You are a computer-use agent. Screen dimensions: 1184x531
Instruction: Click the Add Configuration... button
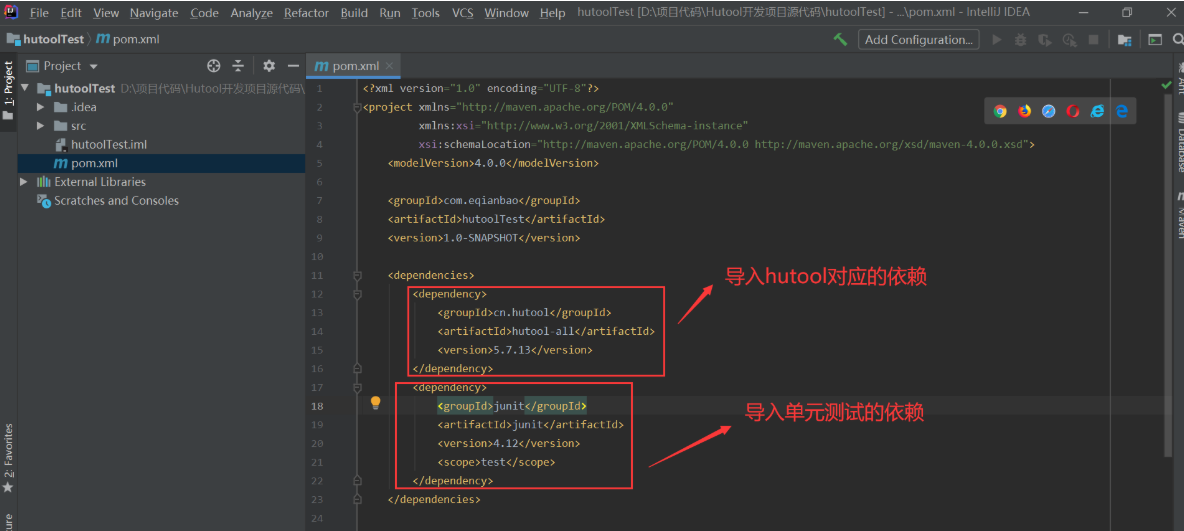(918, 39)
